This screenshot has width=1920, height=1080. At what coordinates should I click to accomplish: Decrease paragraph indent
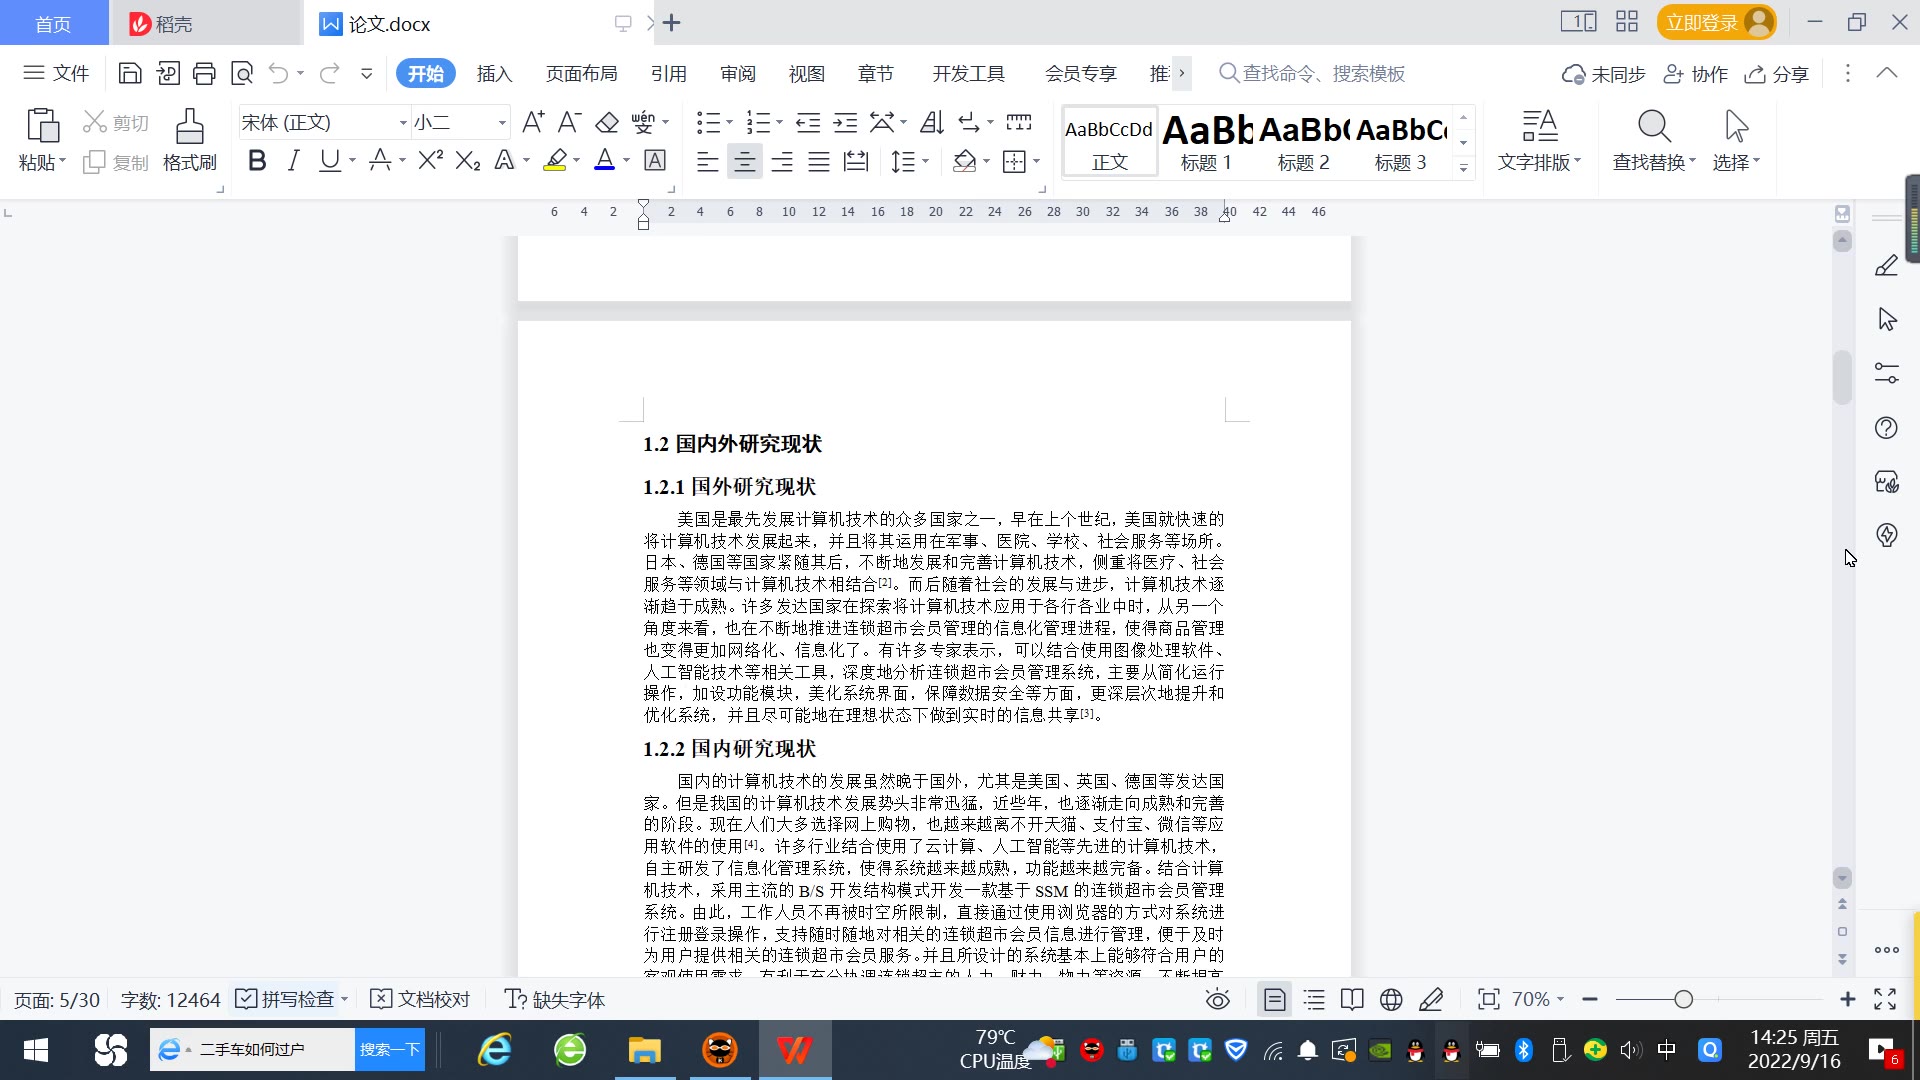pyautogui.click(x=808, y=123)
